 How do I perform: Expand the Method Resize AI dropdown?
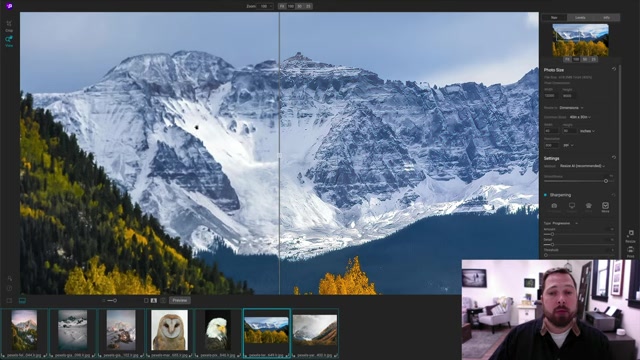click(582, 166)
